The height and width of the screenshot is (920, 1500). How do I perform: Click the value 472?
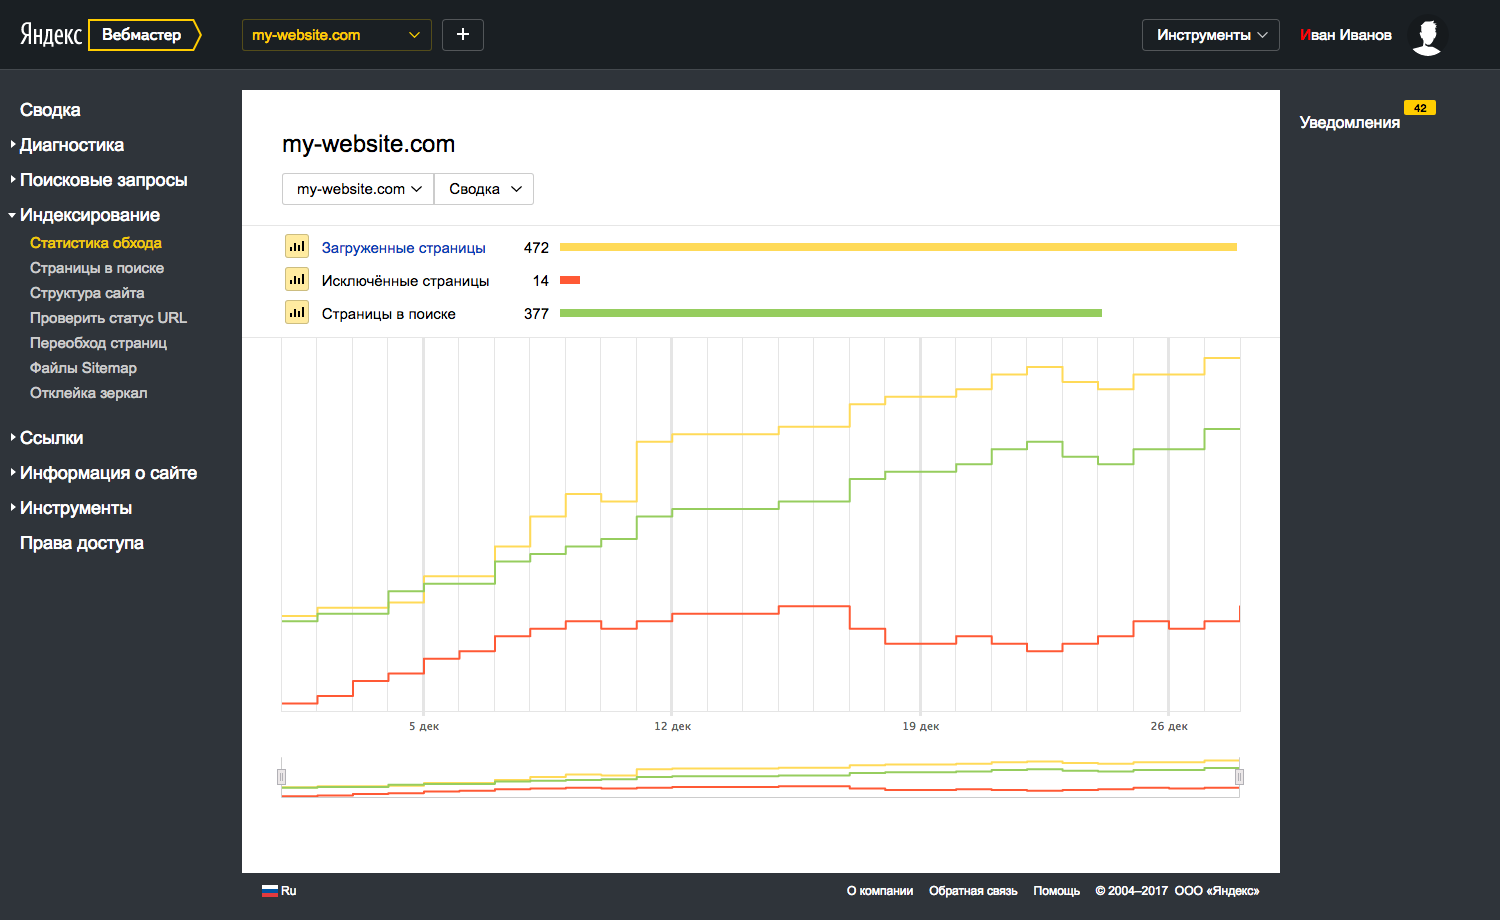[536, 248]
